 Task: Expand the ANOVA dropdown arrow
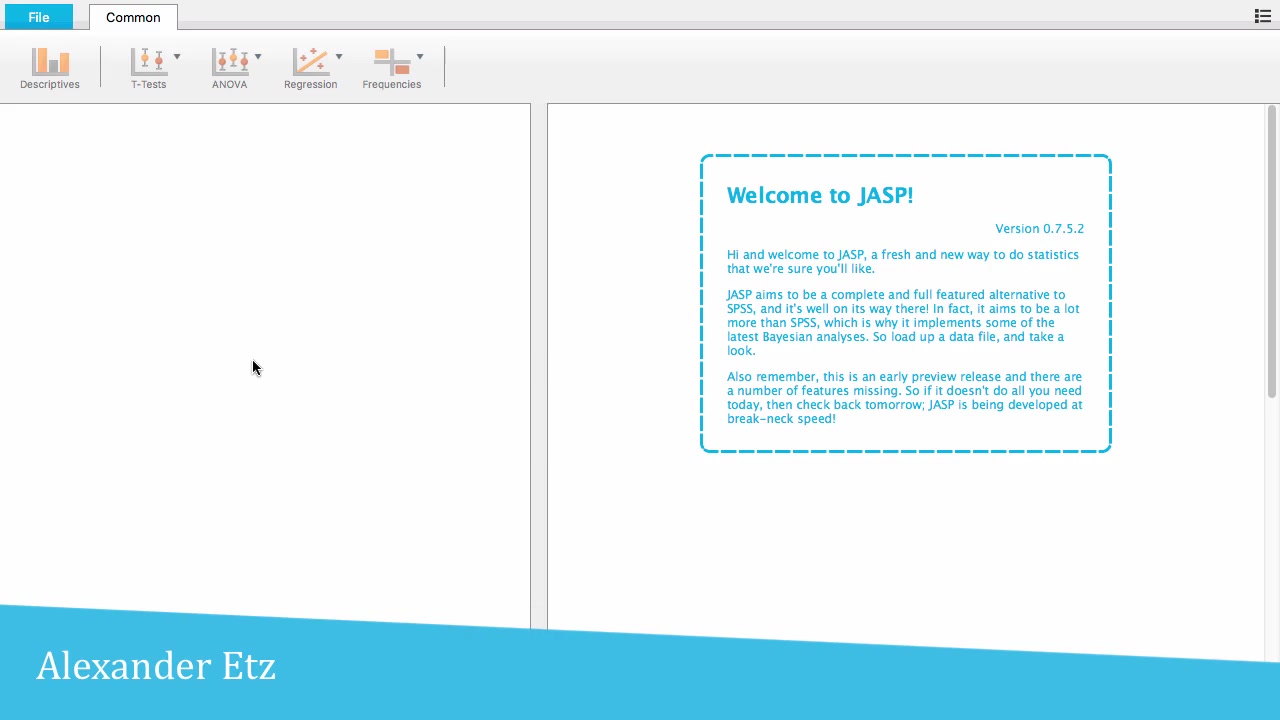click(258, 56)
